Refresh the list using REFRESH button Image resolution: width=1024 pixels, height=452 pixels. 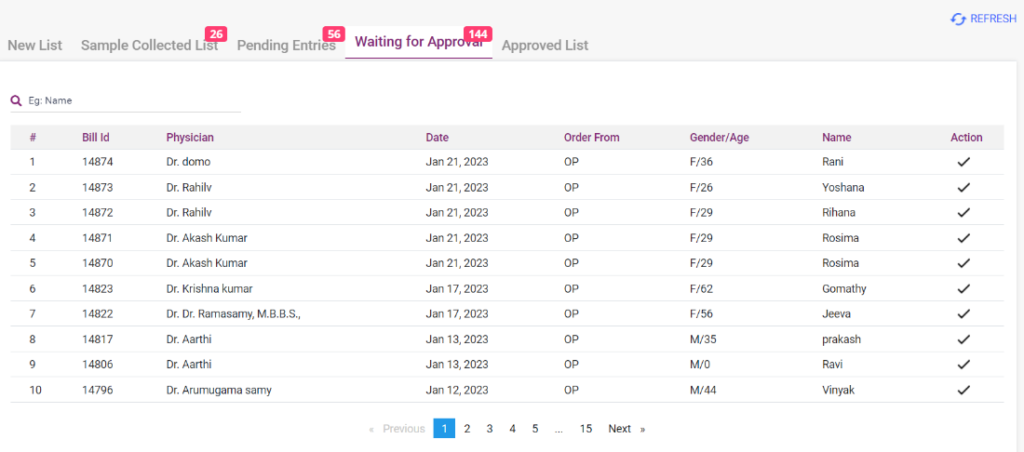(x=983, y=19)
